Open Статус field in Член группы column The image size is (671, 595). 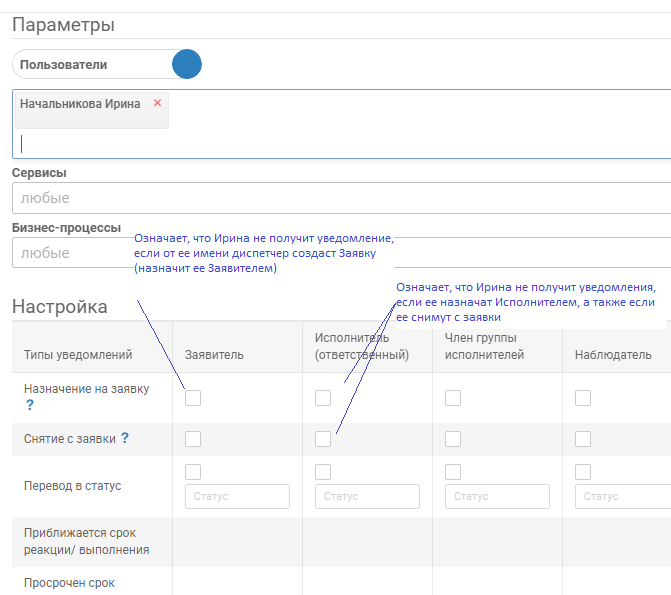(497, 496)
